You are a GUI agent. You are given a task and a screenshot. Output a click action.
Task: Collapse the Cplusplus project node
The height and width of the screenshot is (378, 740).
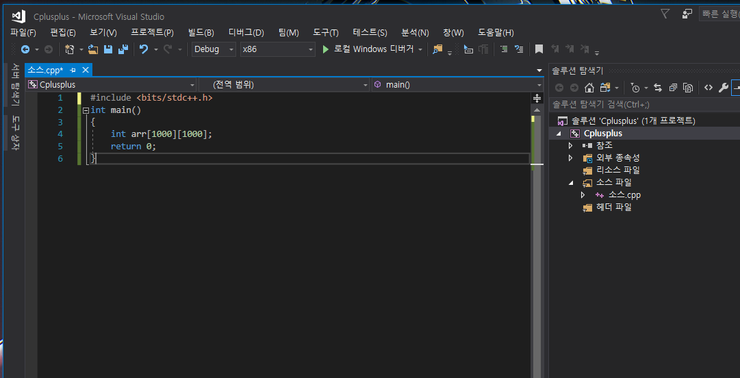(x=559, y=134)
